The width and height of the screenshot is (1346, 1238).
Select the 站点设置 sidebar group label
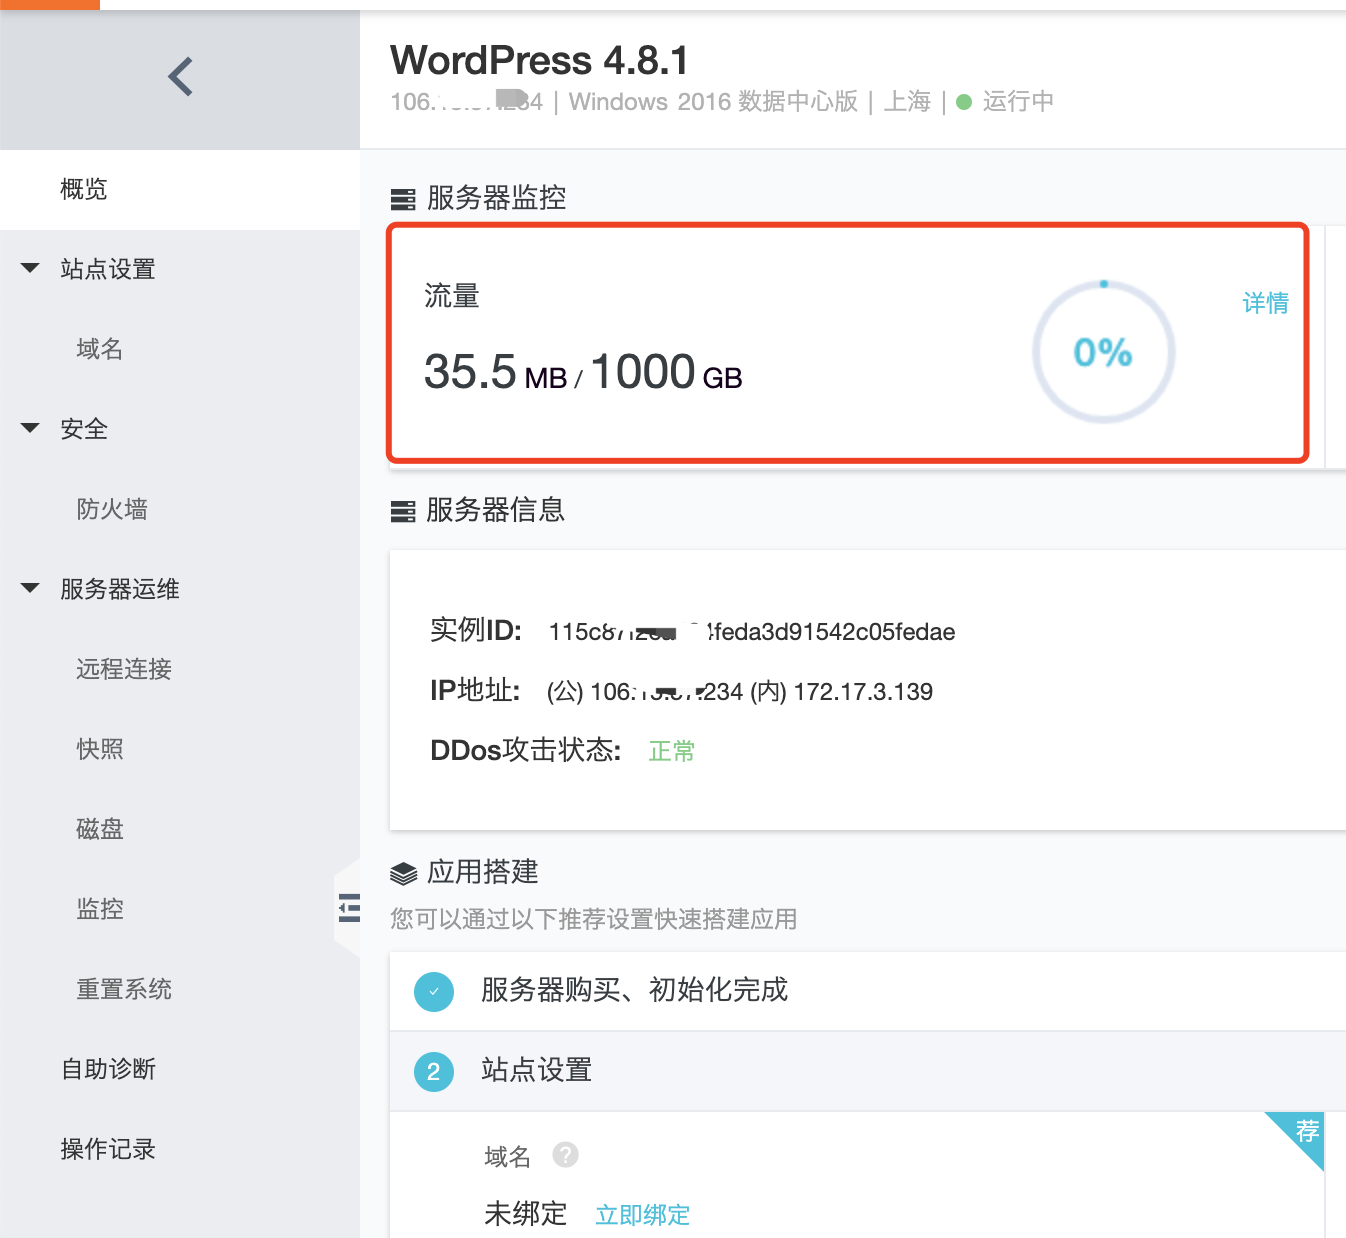click(108, 269)
